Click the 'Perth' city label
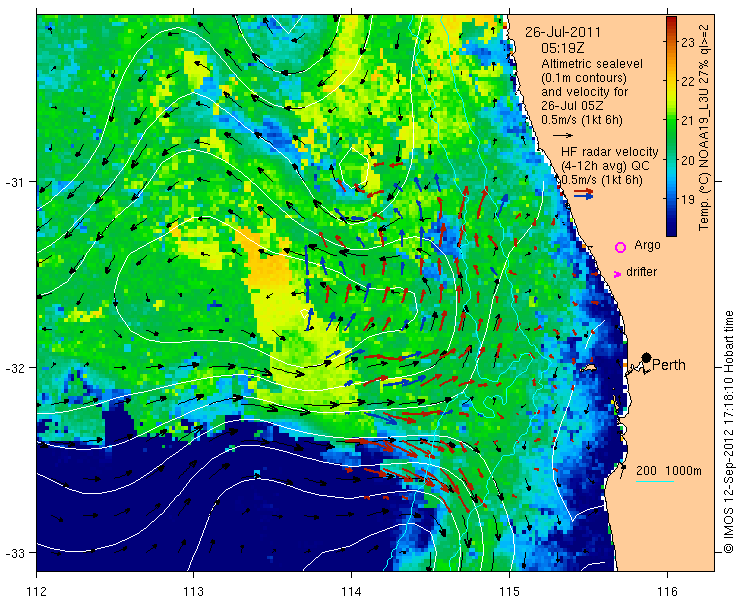This screenshot has height=600, width=740. pos(669,365)
